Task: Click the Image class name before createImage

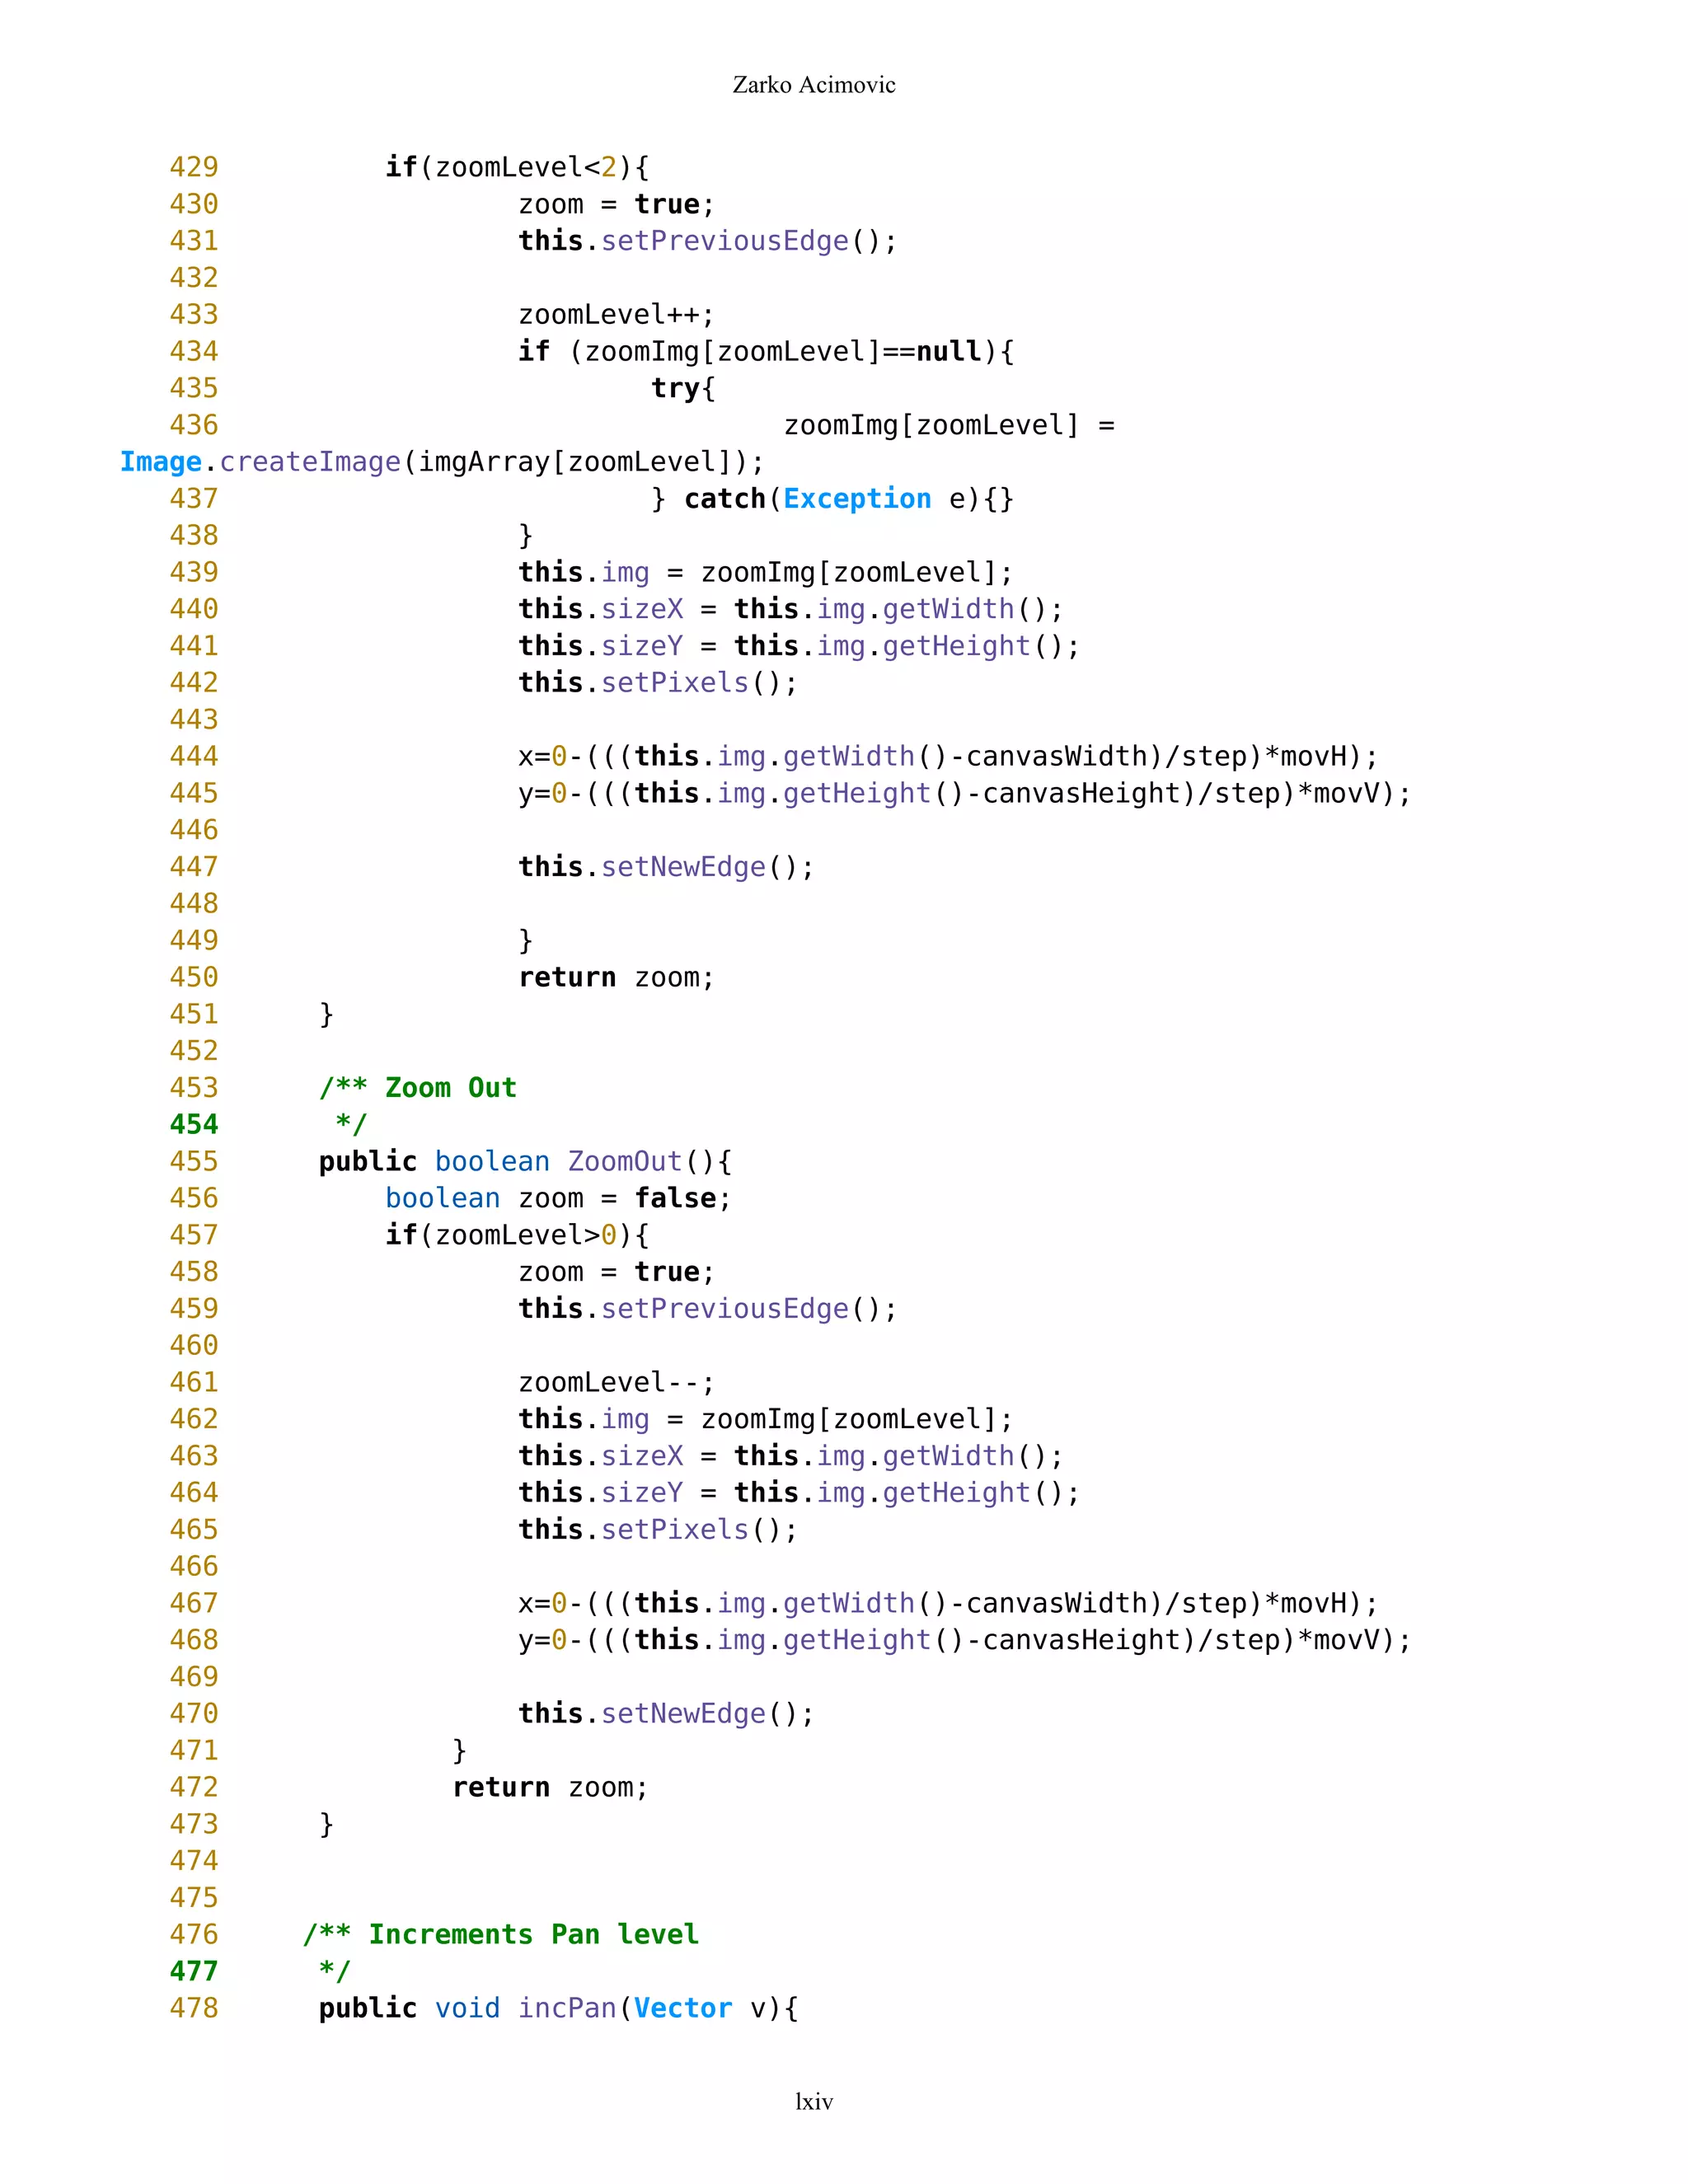Action: coord(160,462)
